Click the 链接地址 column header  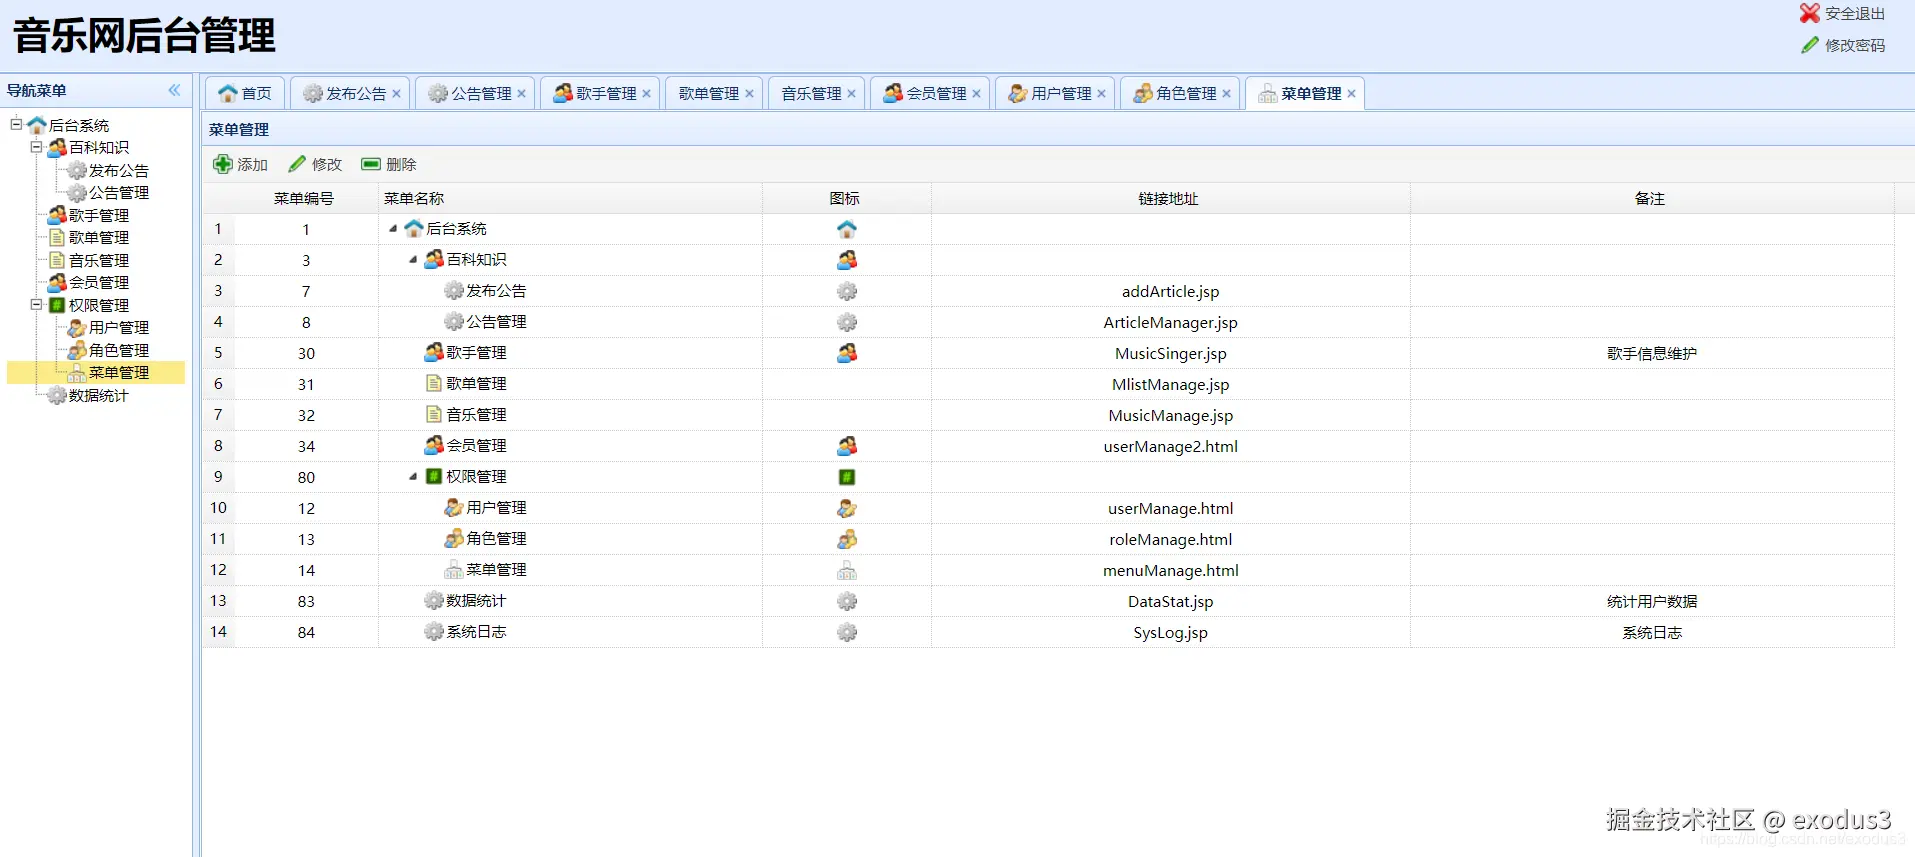tap(1169, 199)
